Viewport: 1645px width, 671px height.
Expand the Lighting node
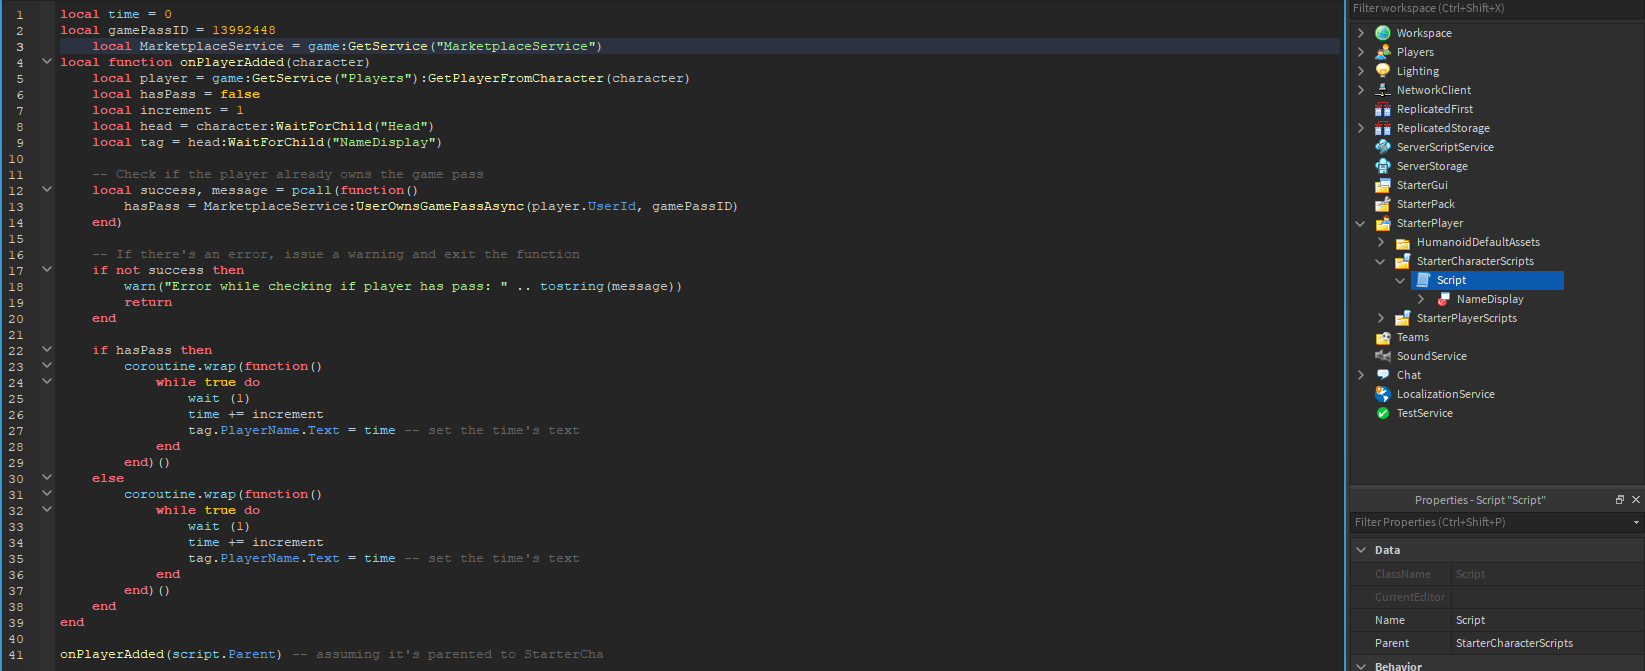[1361, 71]
